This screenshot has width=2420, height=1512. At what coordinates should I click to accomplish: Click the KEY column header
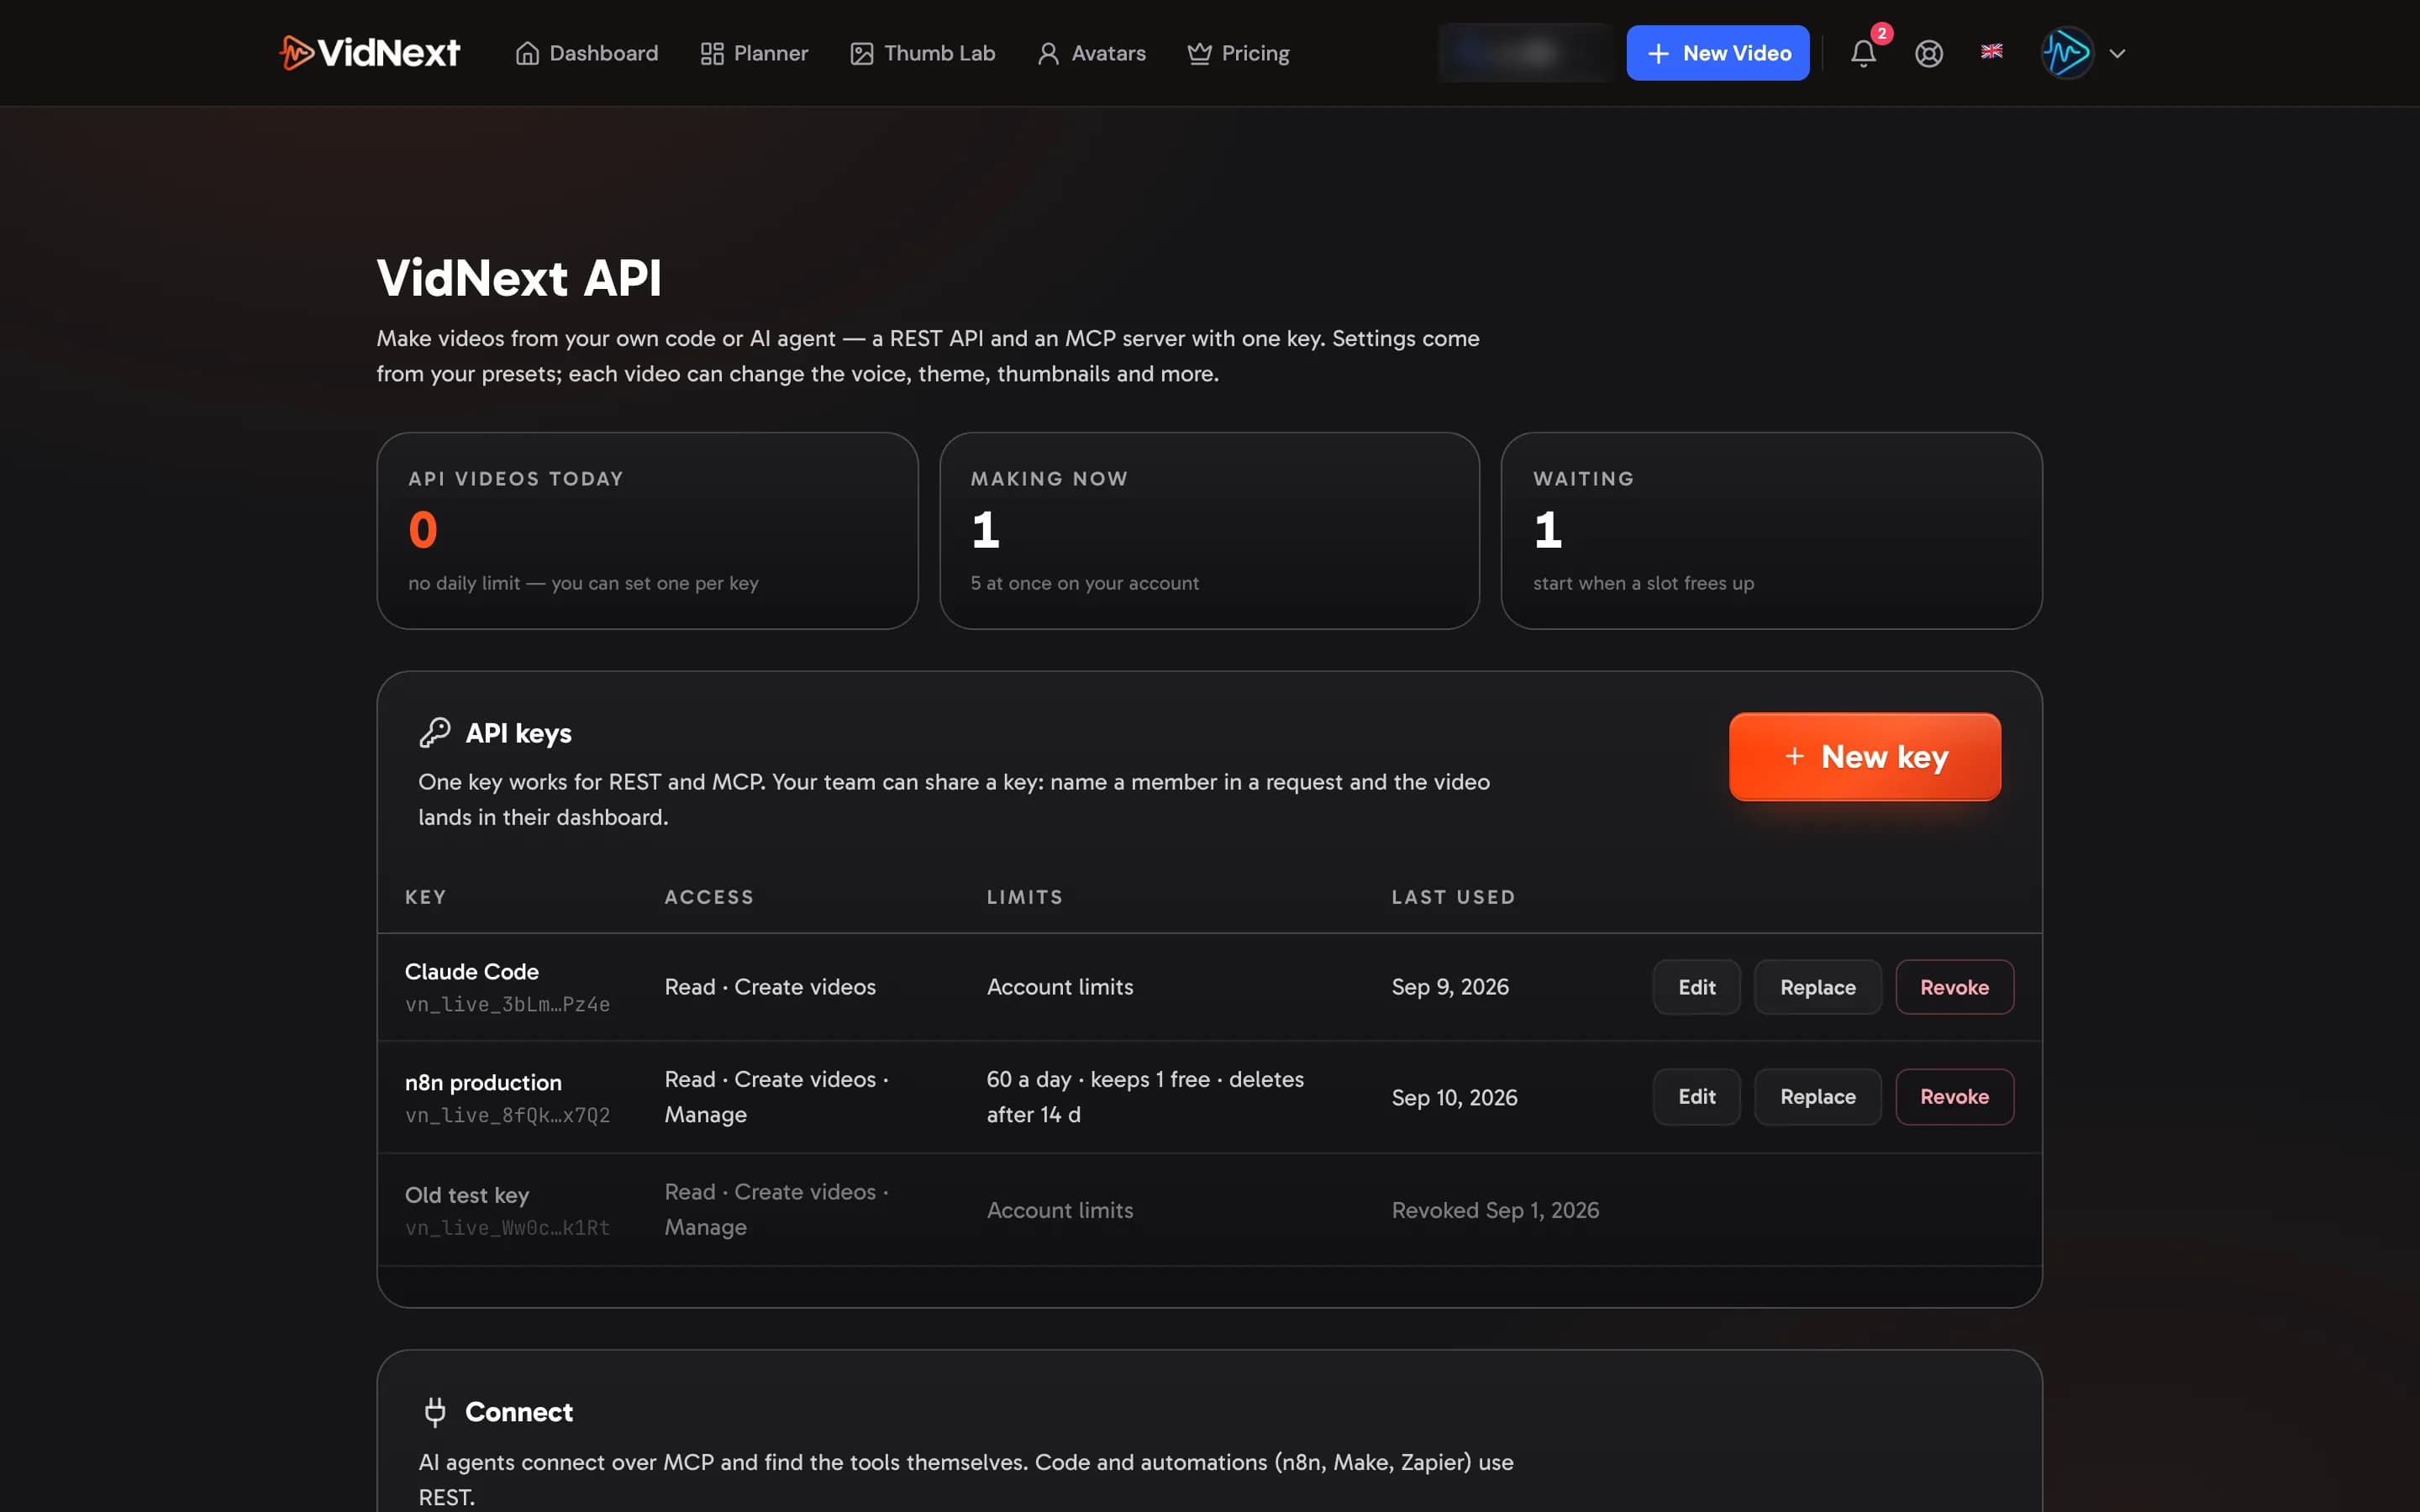pos(426,897)
